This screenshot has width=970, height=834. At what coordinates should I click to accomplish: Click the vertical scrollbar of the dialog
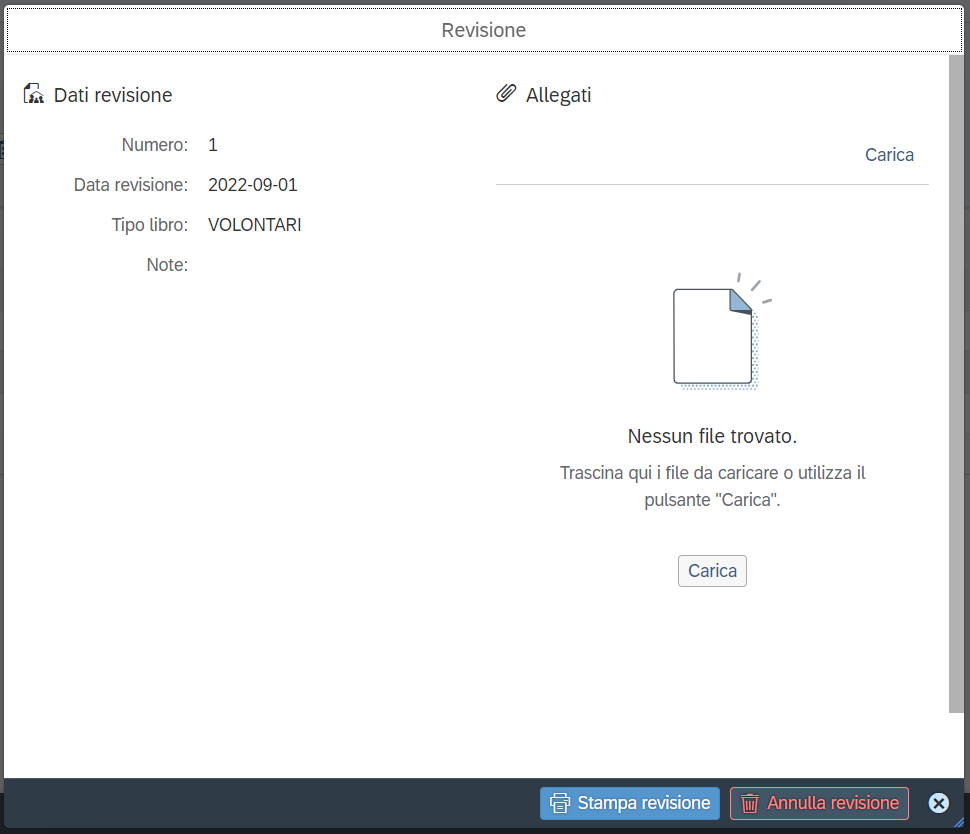tap(956, 384)
